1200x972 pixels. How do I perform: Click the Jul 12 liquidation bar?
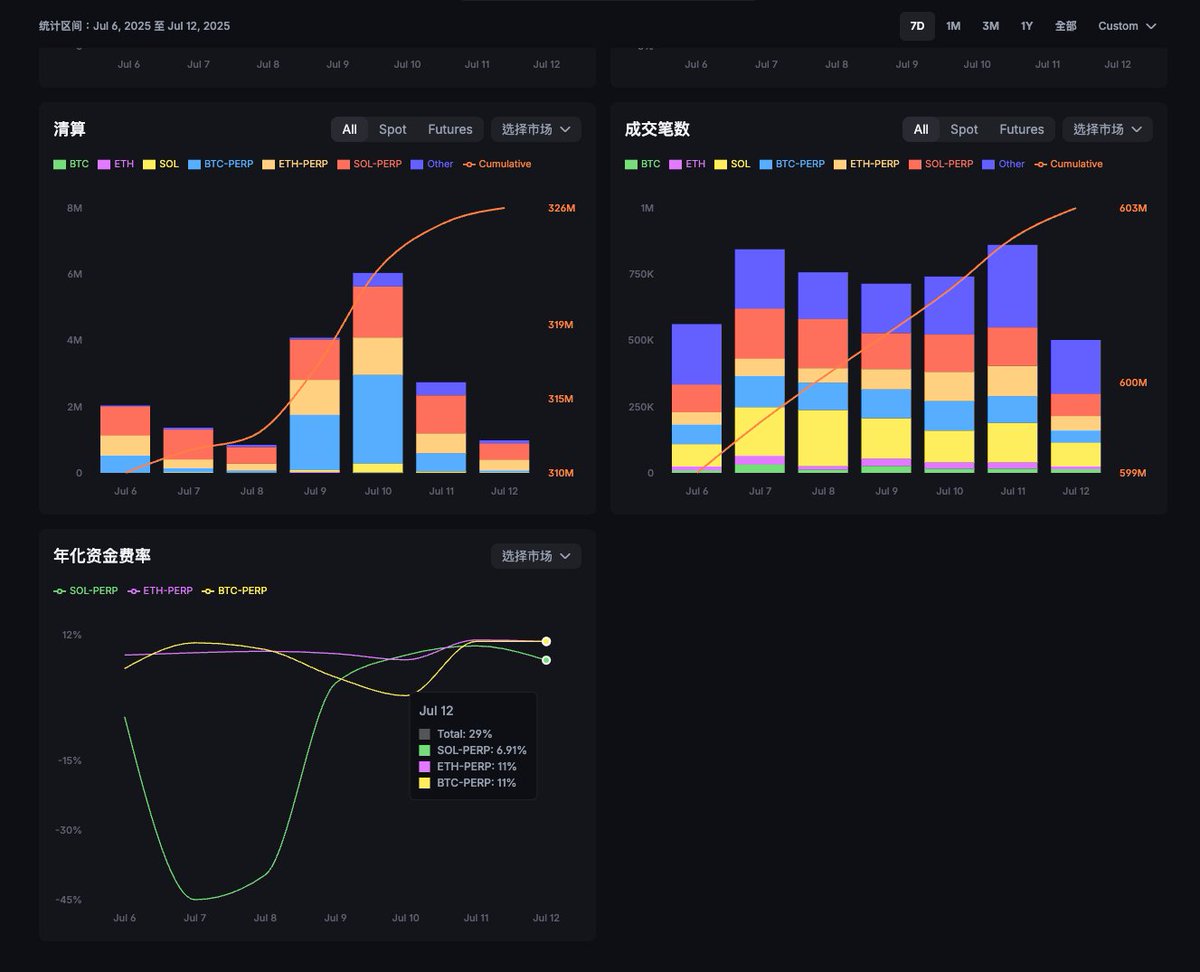point(504,456)
